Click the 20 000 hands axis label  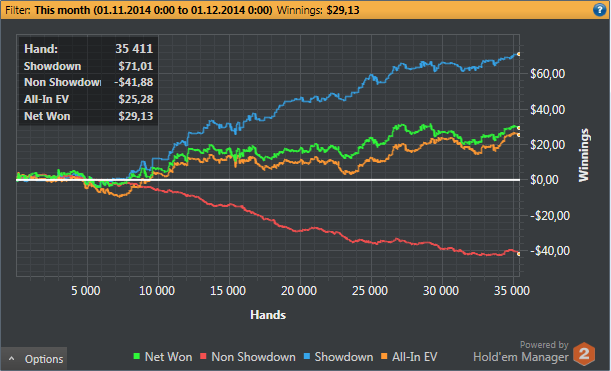pos(299,291)
